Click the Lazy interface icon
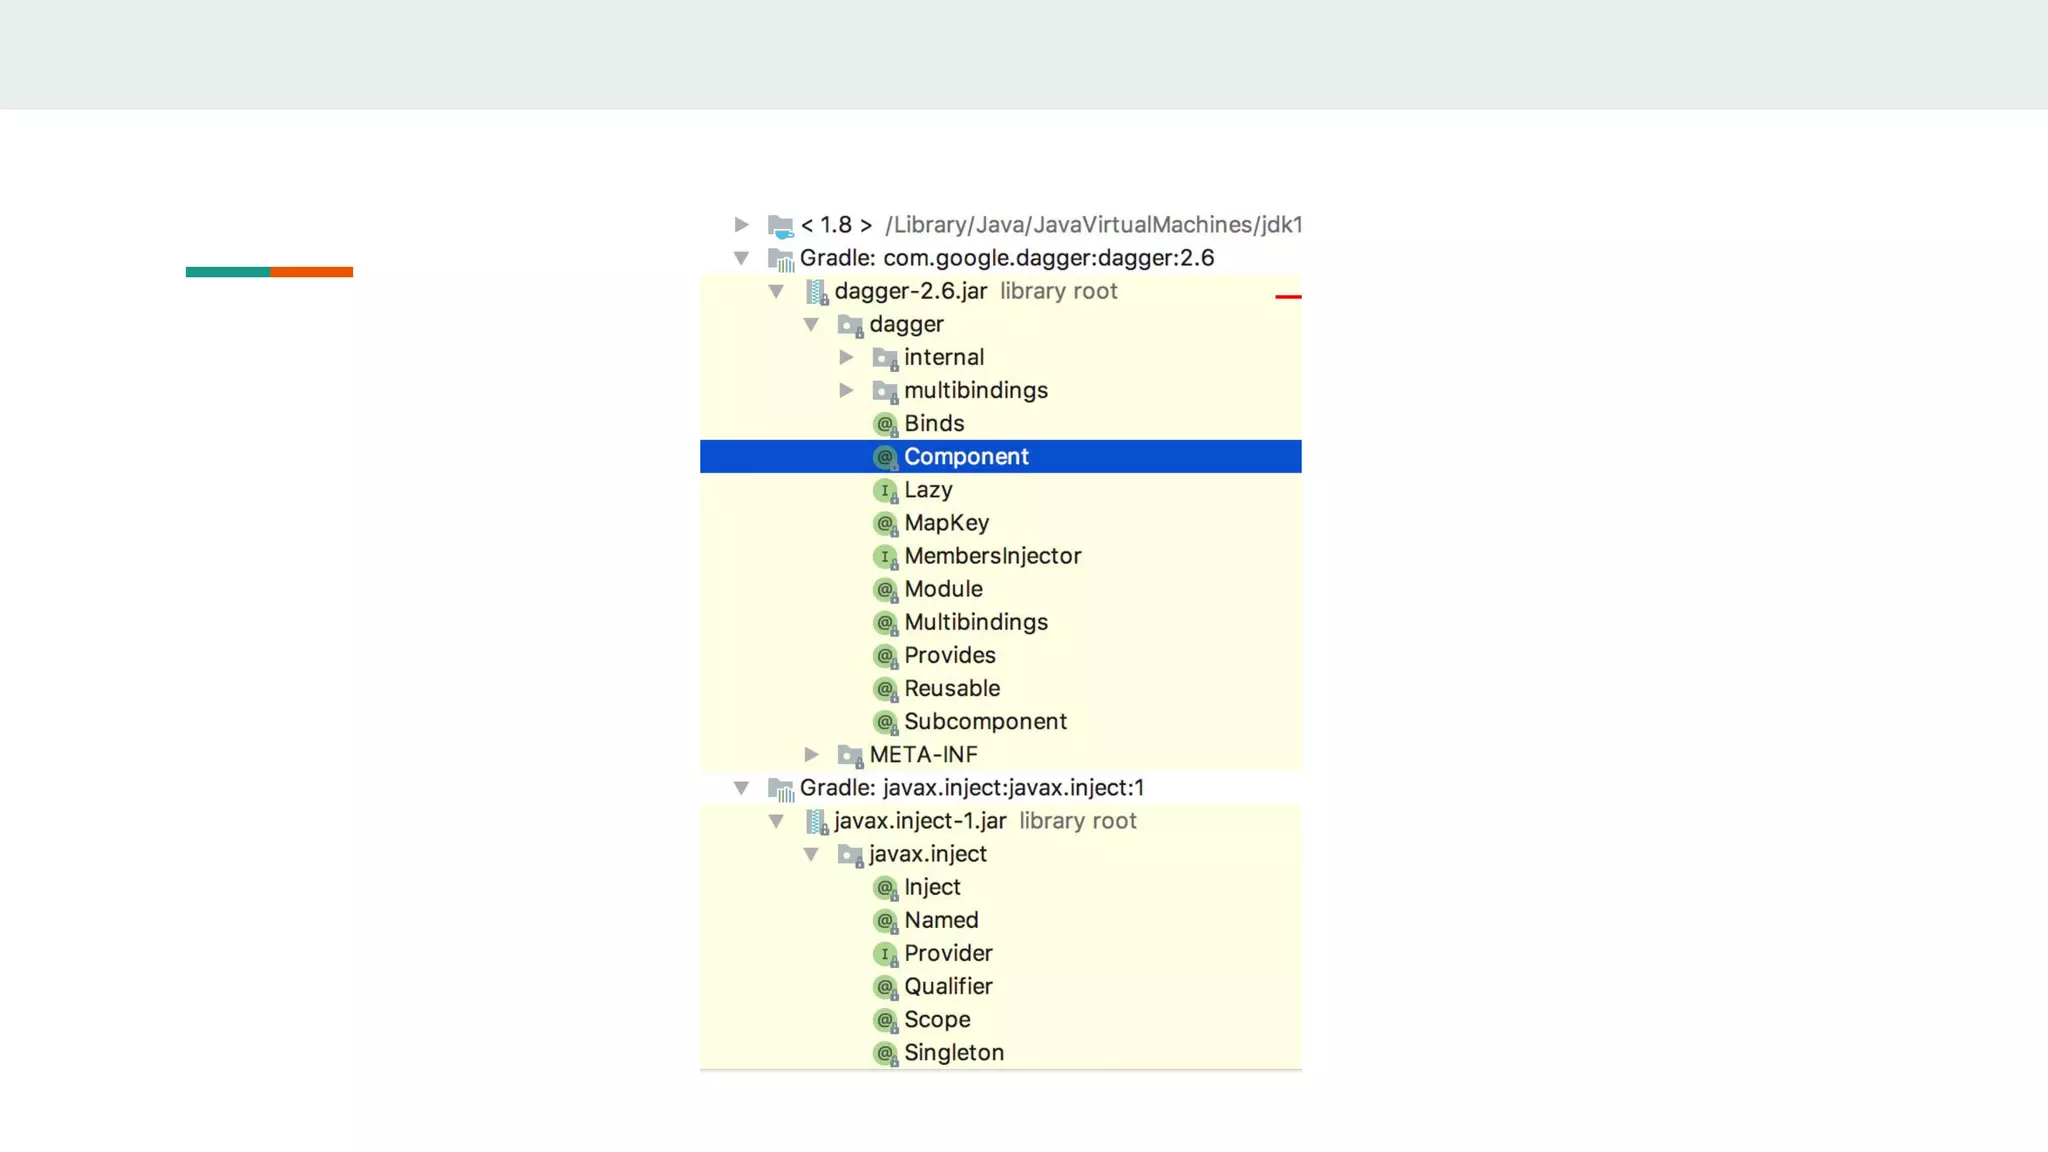 [885, 490]
